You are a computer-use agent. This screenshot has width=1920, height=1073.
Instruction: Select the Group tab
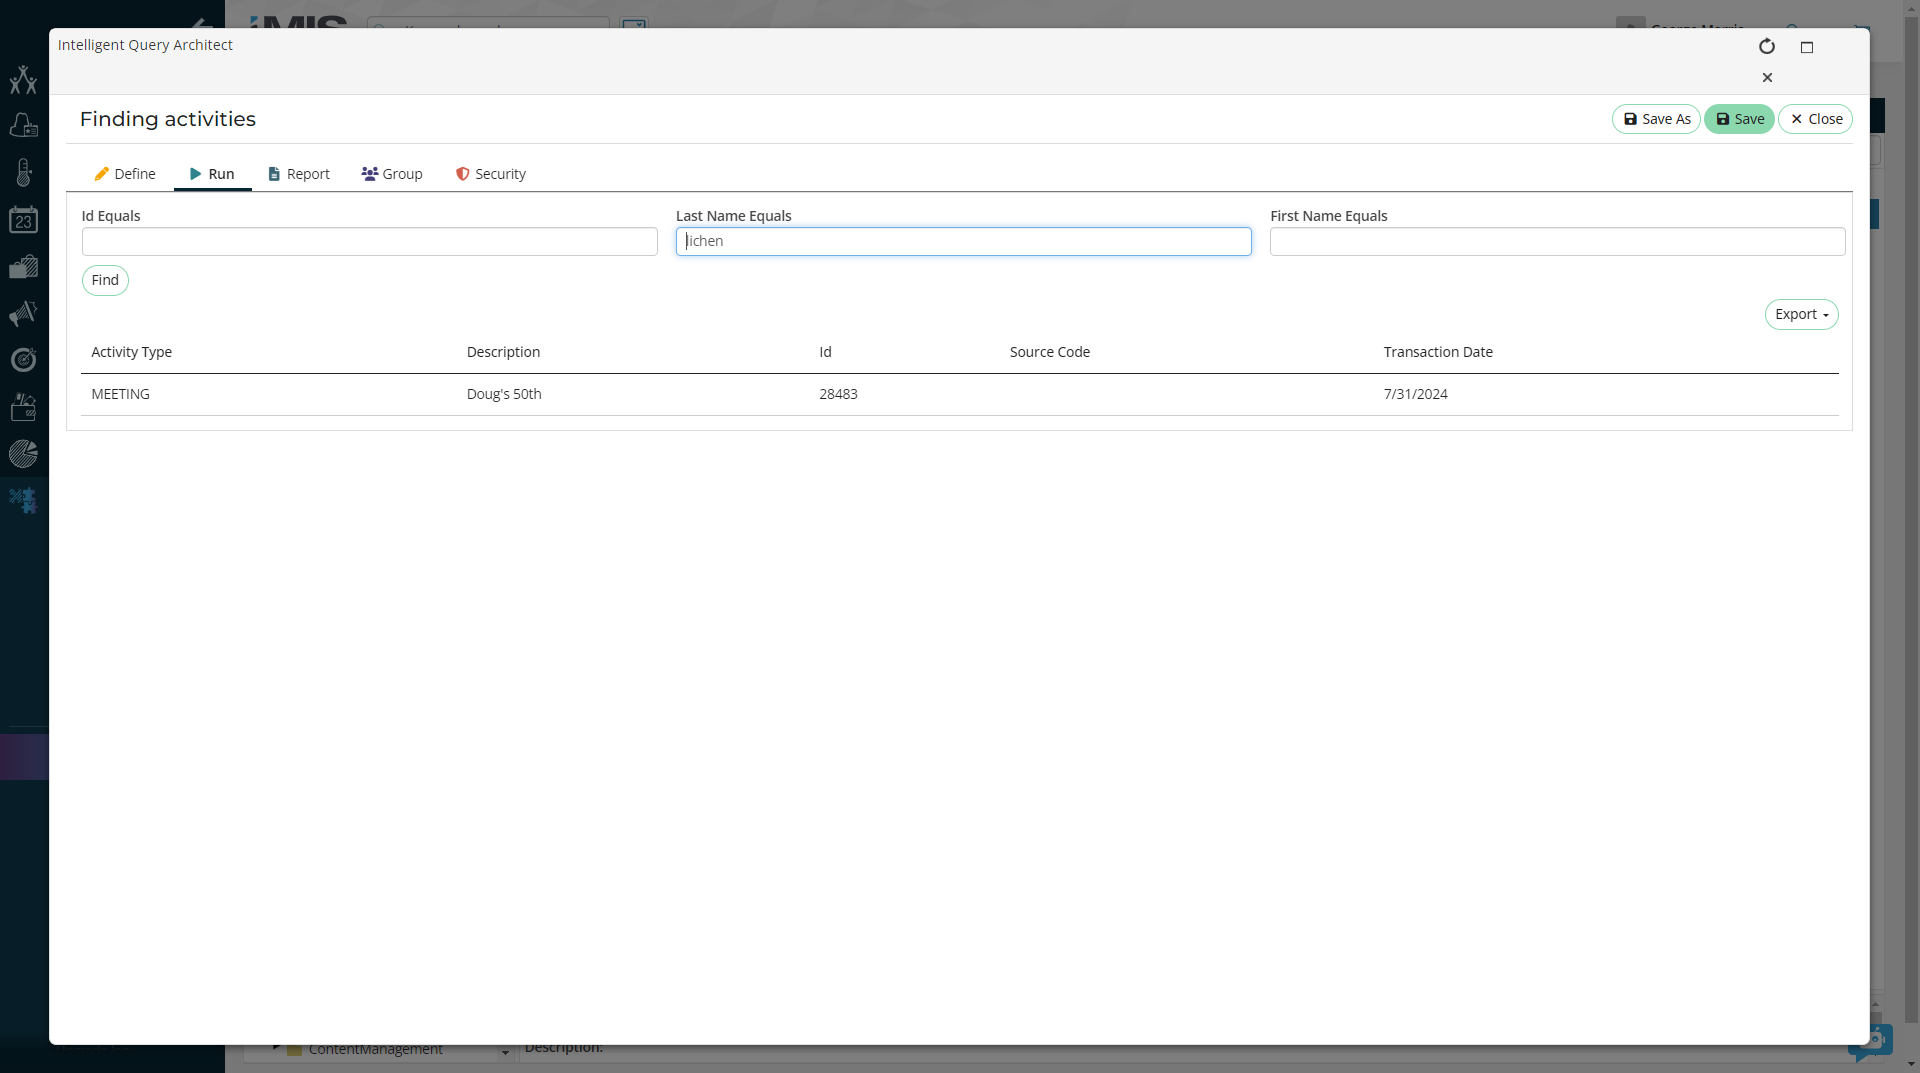(392, 174)
